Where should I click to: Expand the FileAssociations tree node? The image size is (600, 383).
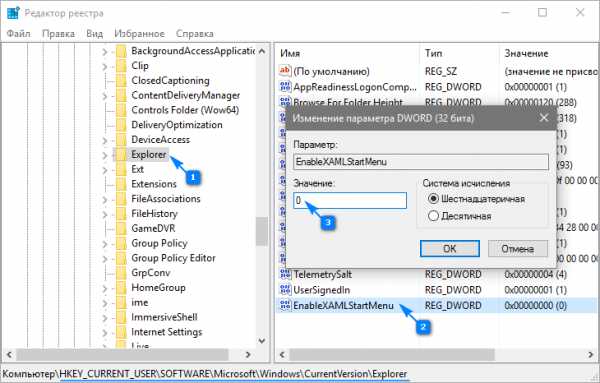(104, 199)
